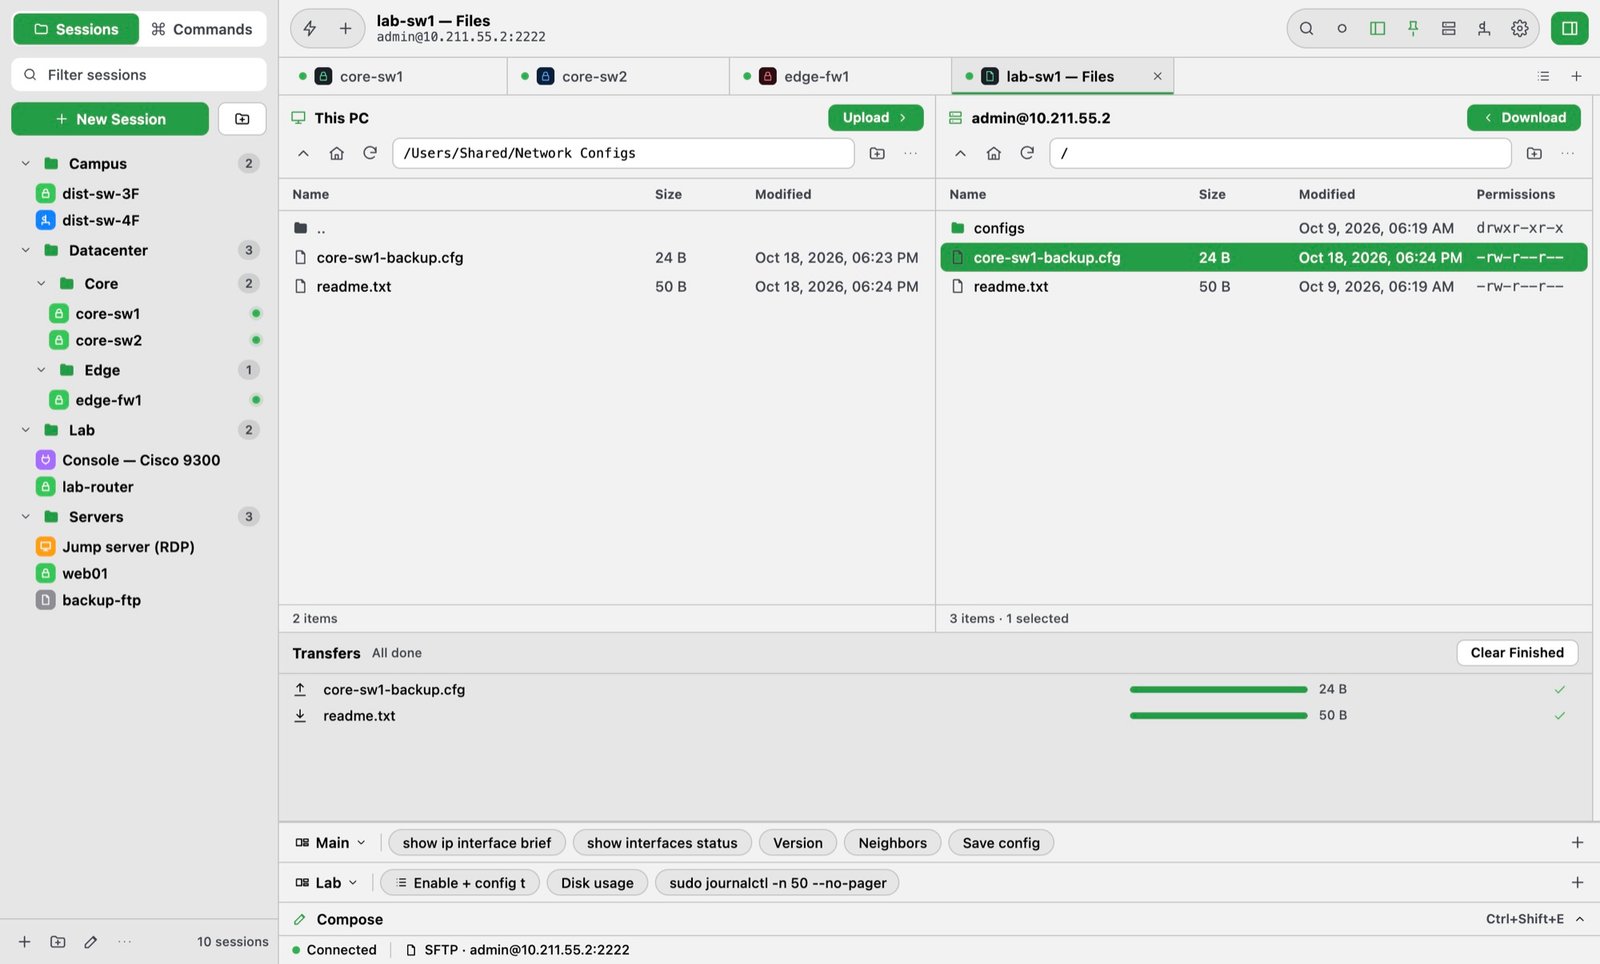This screenshot has height=964, width=1600.
Task: Click the new session folder icon beside New Session
Action: pos(242,119)
